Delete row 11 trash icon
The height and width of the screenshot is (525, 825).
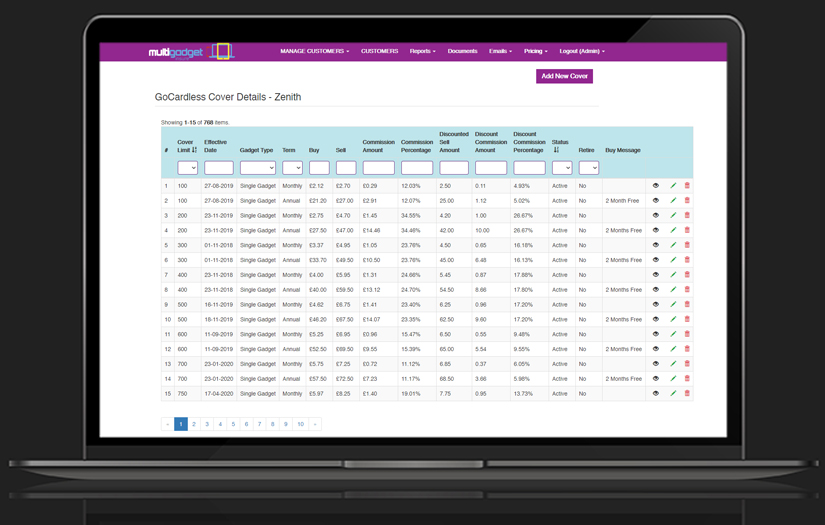click(x=687, y=334)
